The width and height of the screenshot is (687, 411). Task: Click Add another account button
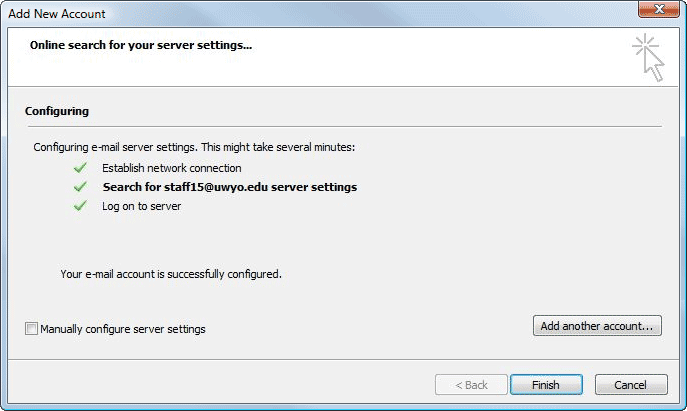point(597,326)
